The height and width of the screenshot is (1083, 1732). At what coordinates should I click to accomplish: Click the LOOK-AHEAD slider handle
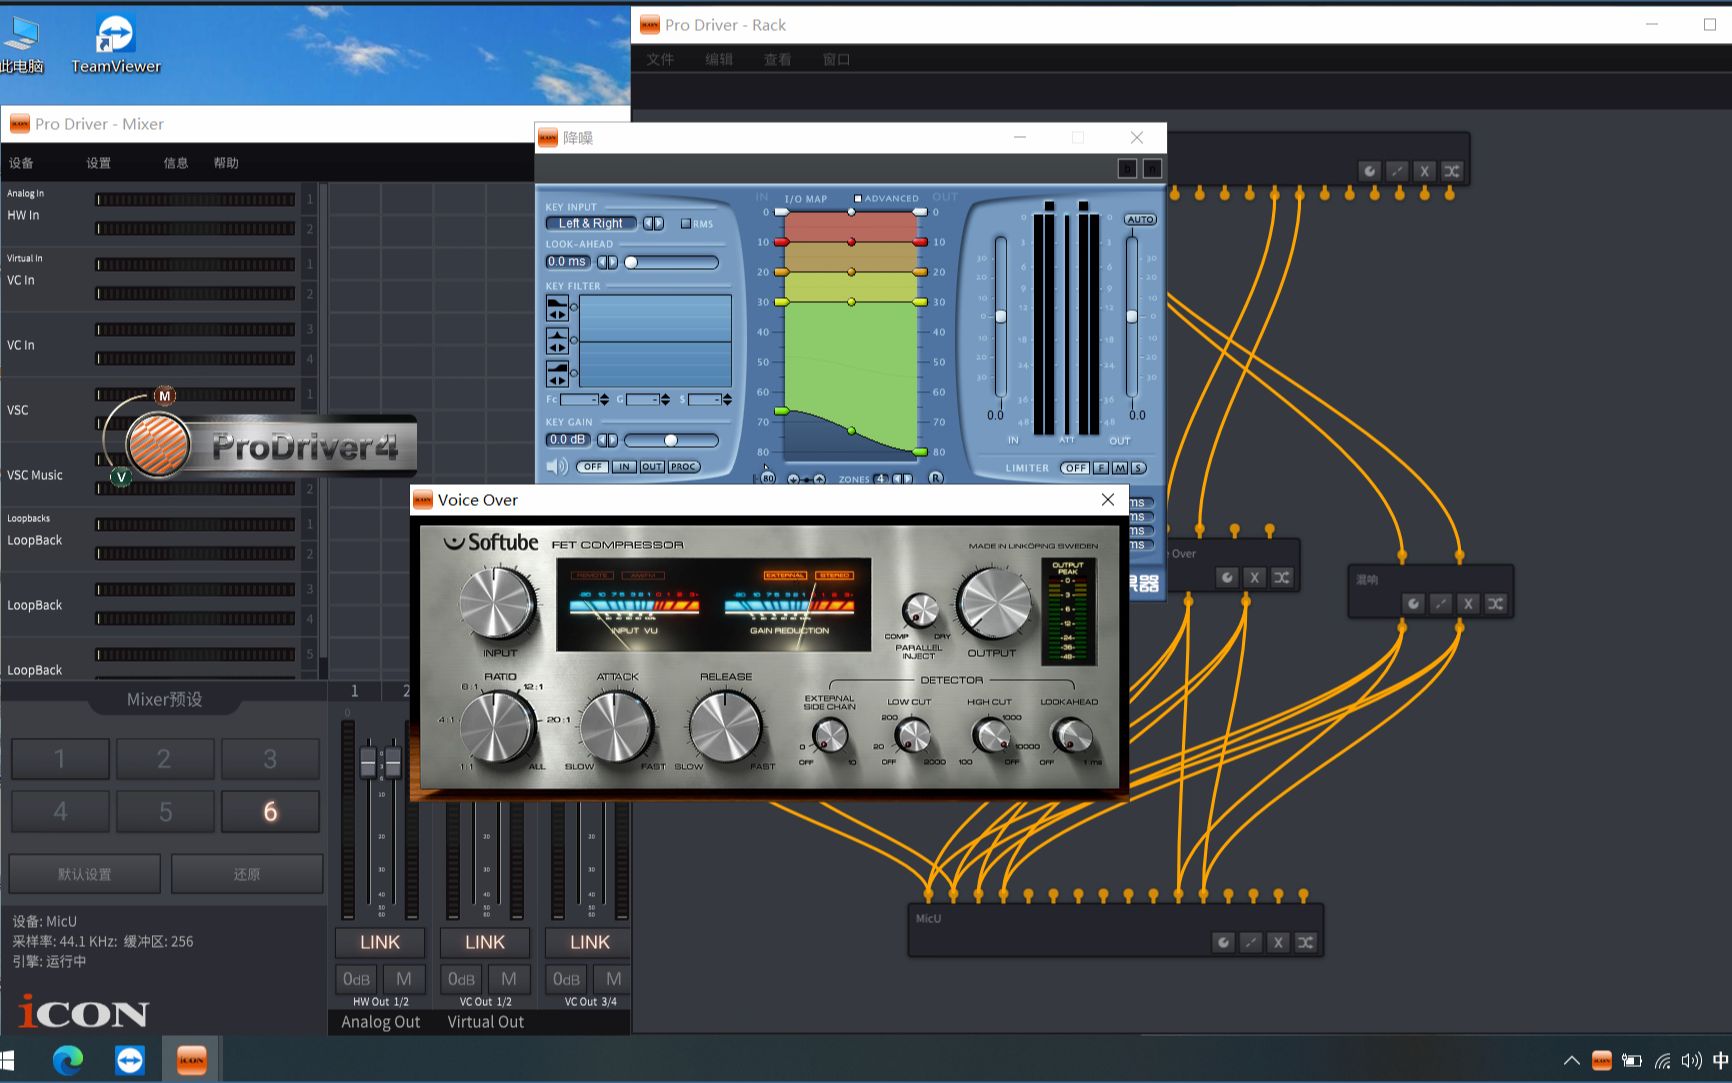click(x=632, y=262)
